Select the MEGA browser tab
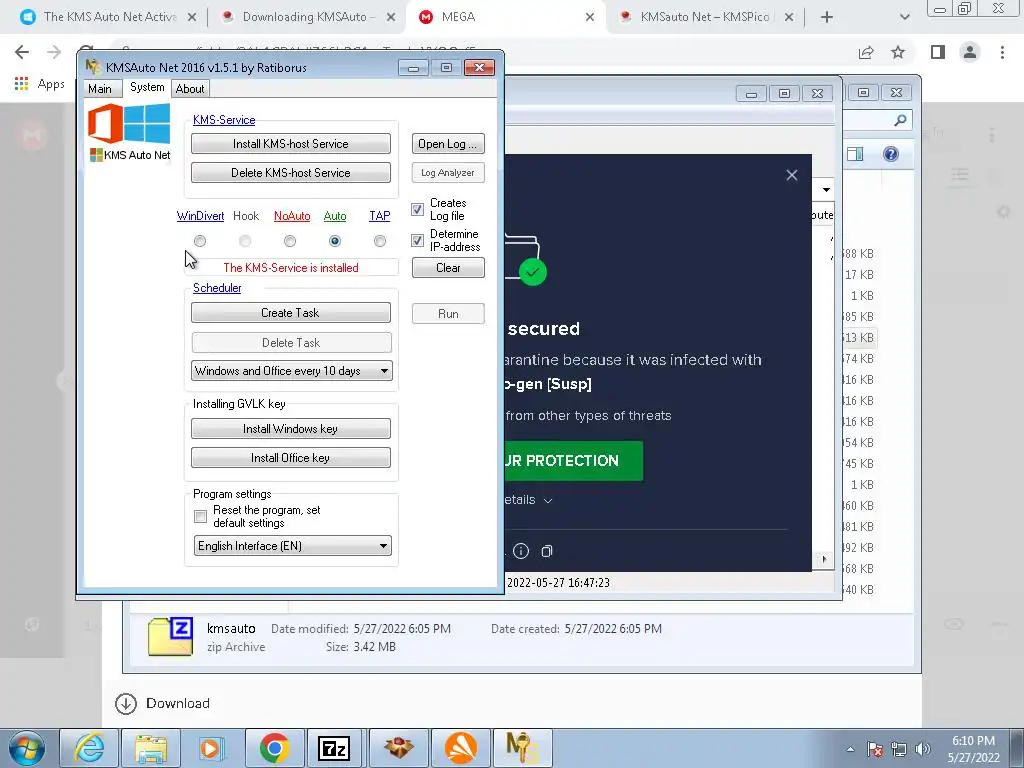This screenshot has width=1024, height=768. click(x=506, y=17)
